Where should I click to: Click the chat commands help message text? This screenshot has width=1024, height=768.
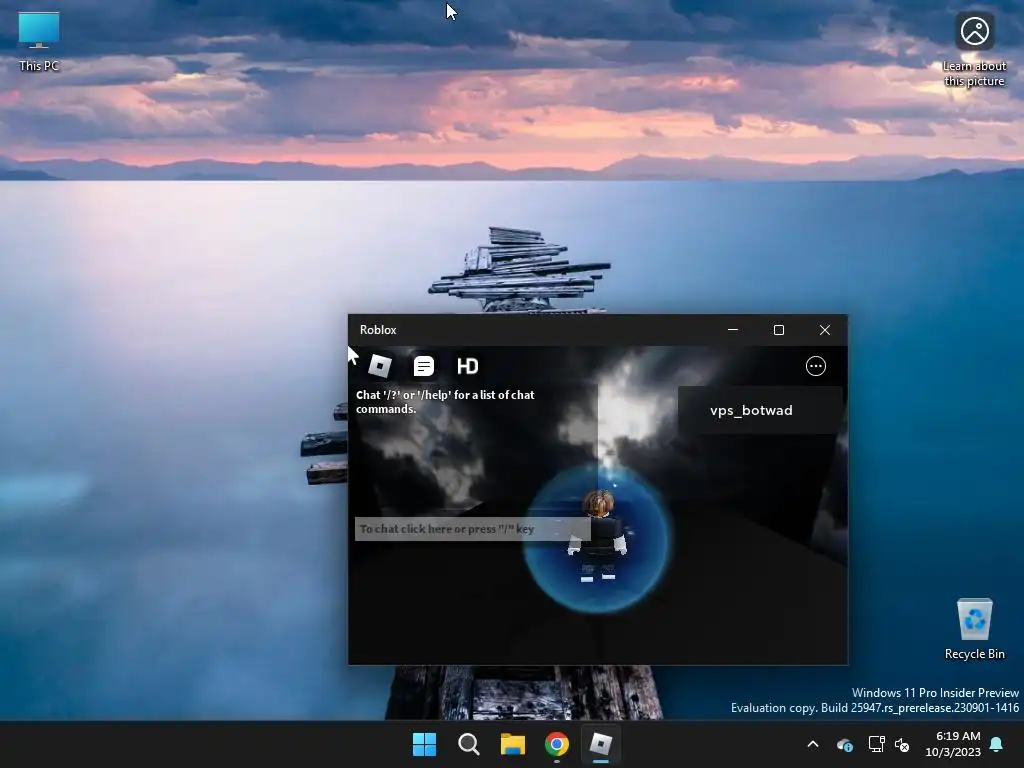click(445, 402)
